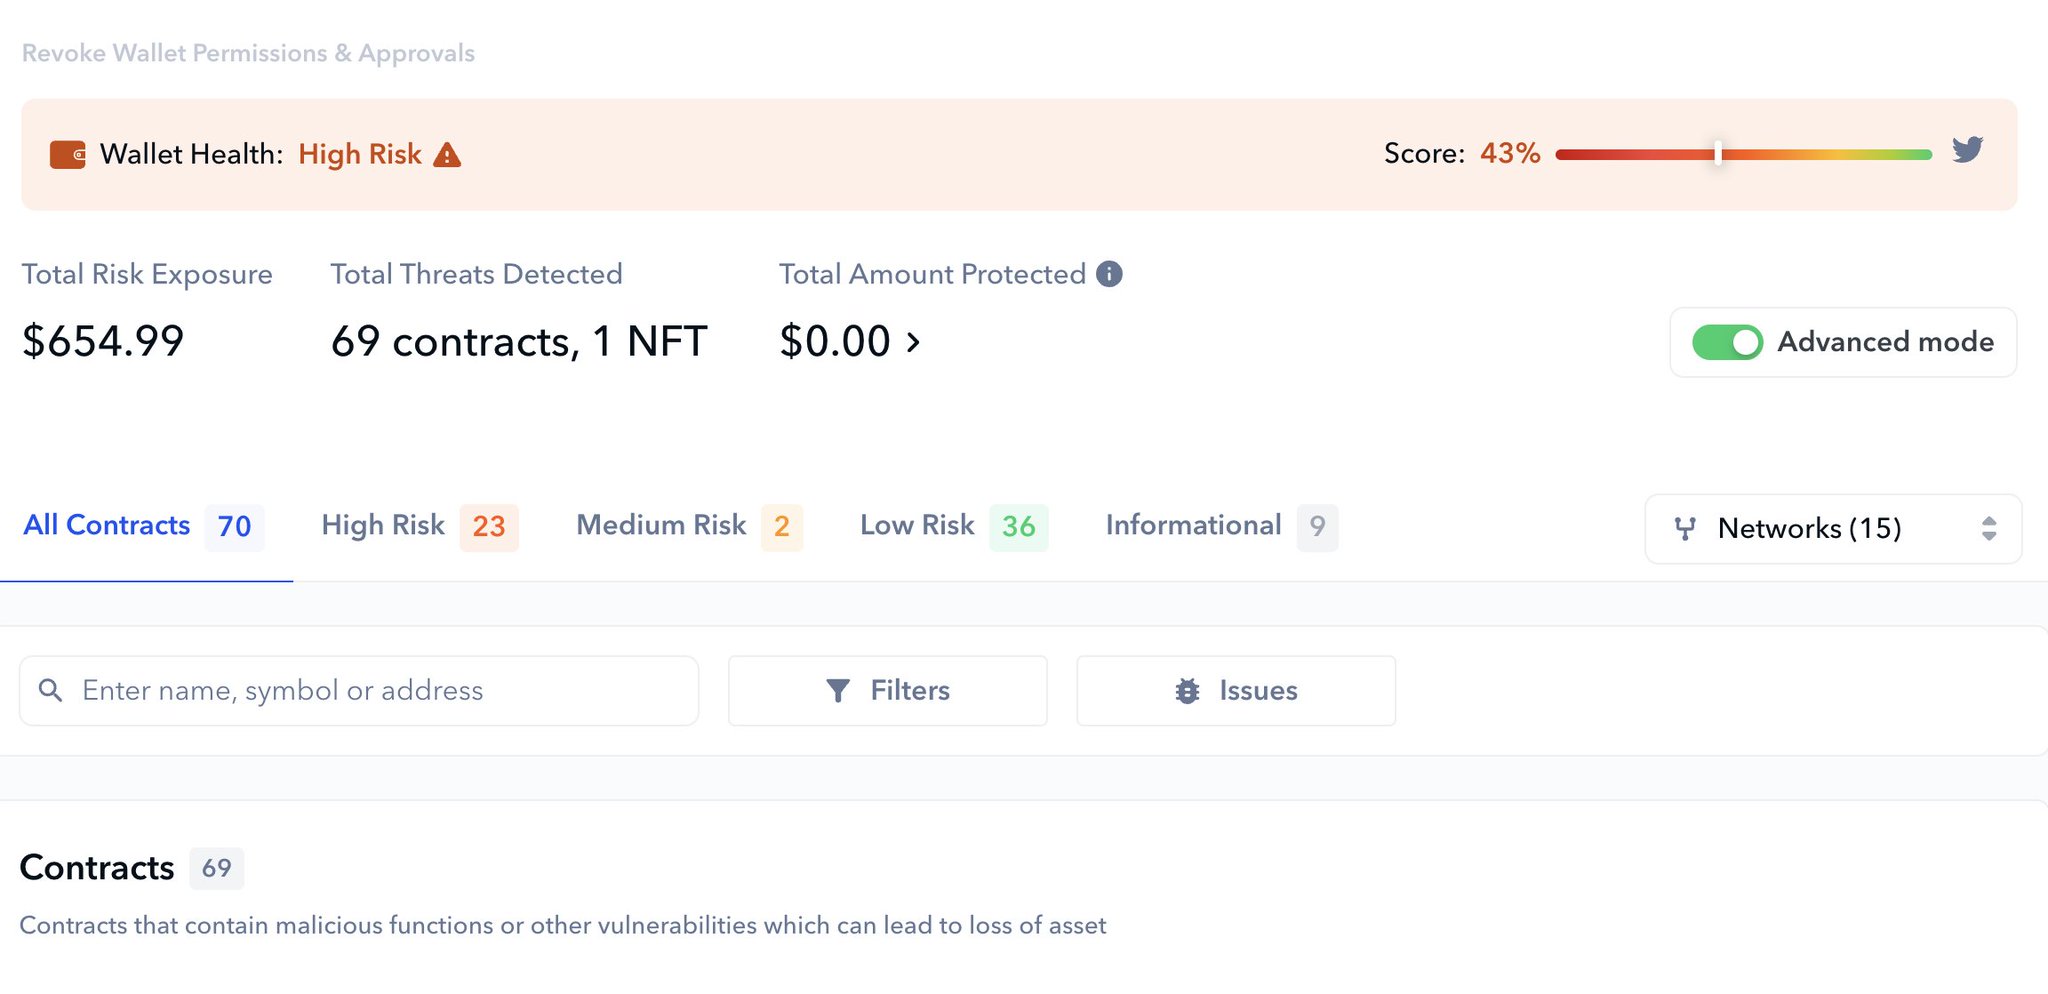
Task: Click the High Risk warning triangle icon
Action: coord(447,155)
